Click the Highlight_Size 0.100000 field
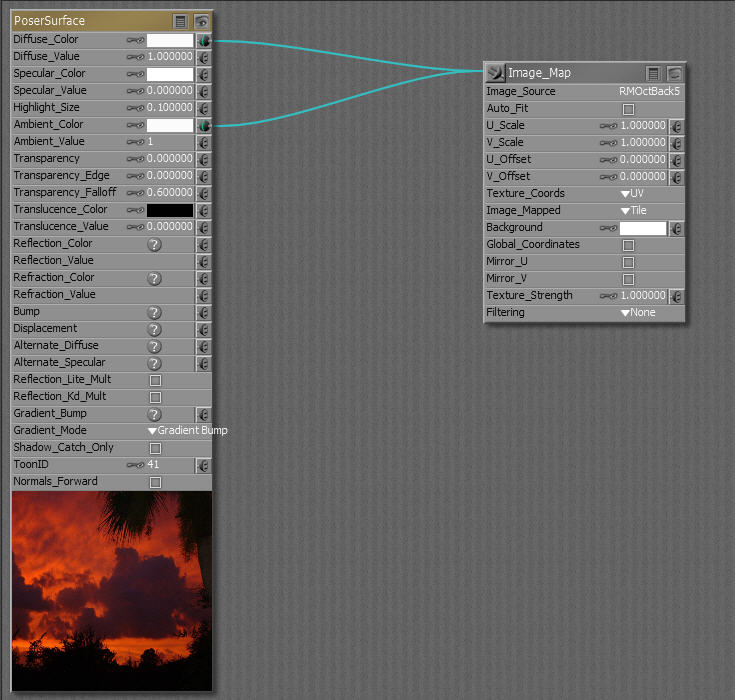 [170, 108]
